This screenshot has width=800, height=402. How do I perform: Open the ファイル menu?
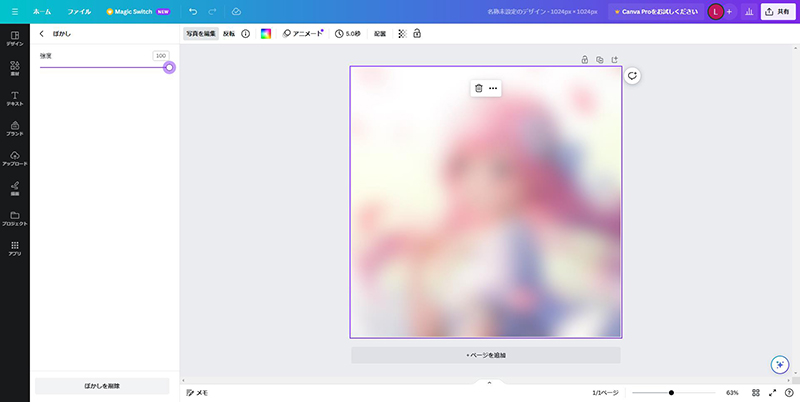tap(79, 11)
